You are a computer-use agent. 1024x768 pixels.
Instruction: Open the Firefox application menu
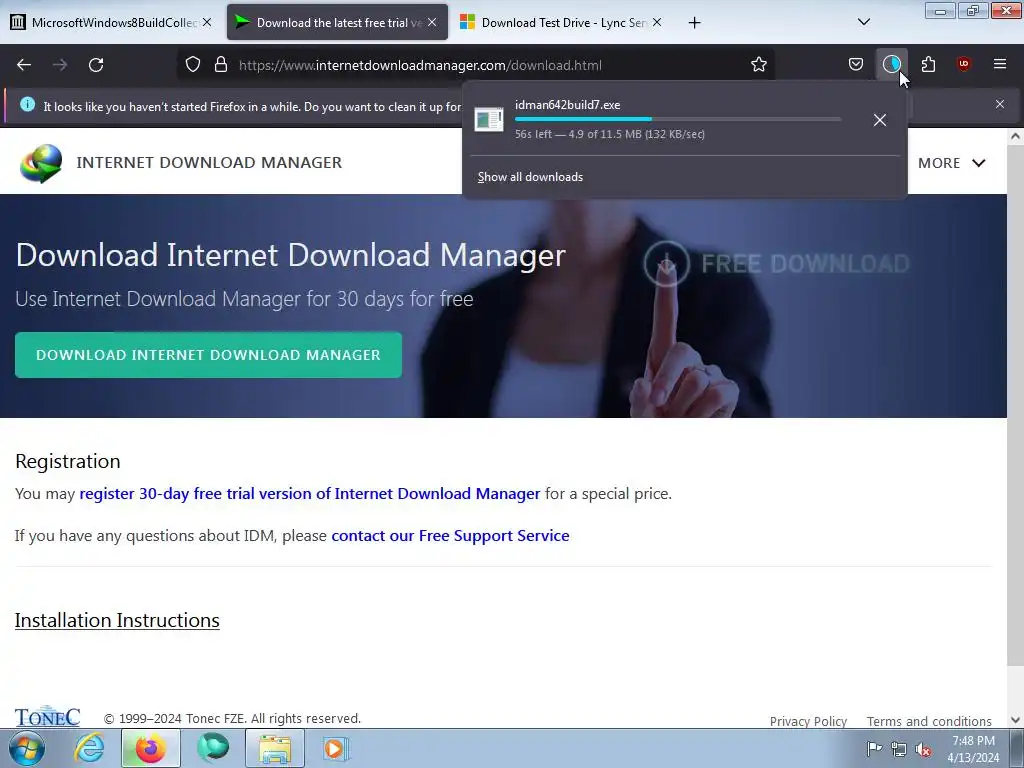(999, 64)
